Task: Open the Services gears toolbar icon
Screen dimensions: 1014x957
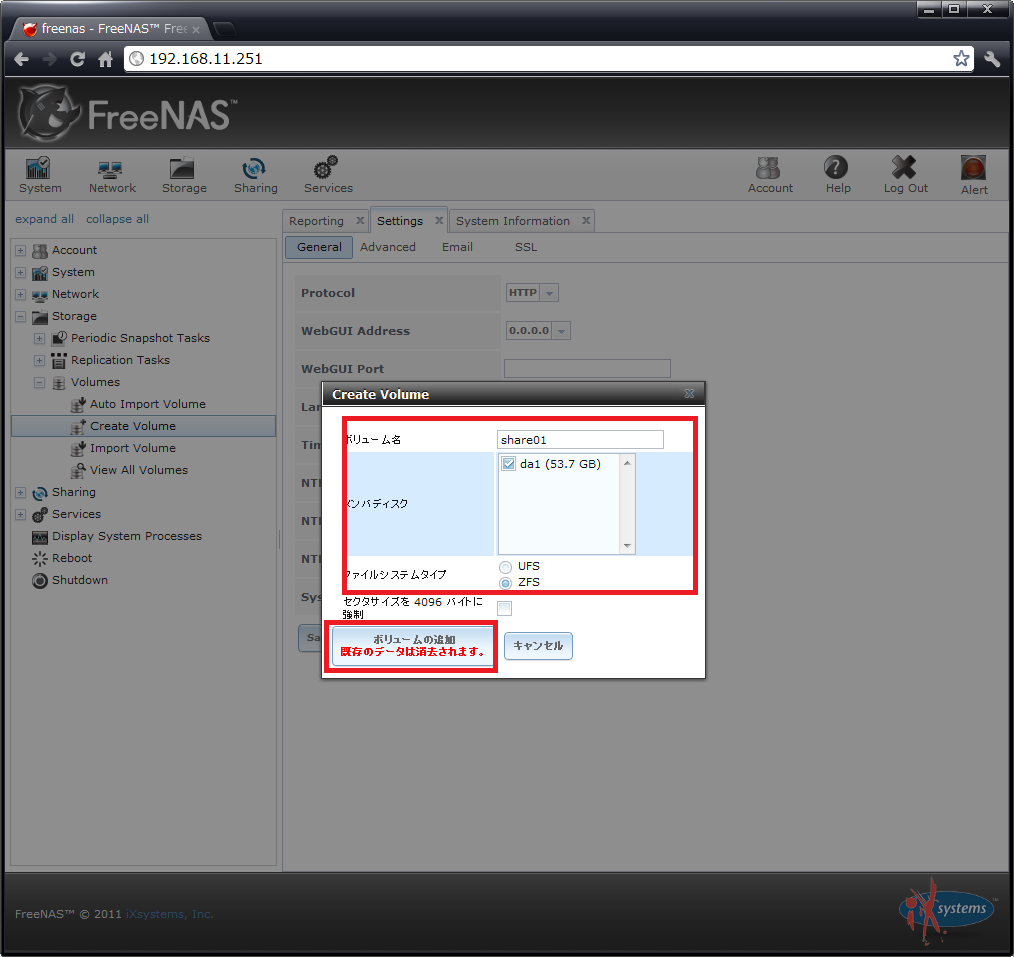Action: (328, 175)
